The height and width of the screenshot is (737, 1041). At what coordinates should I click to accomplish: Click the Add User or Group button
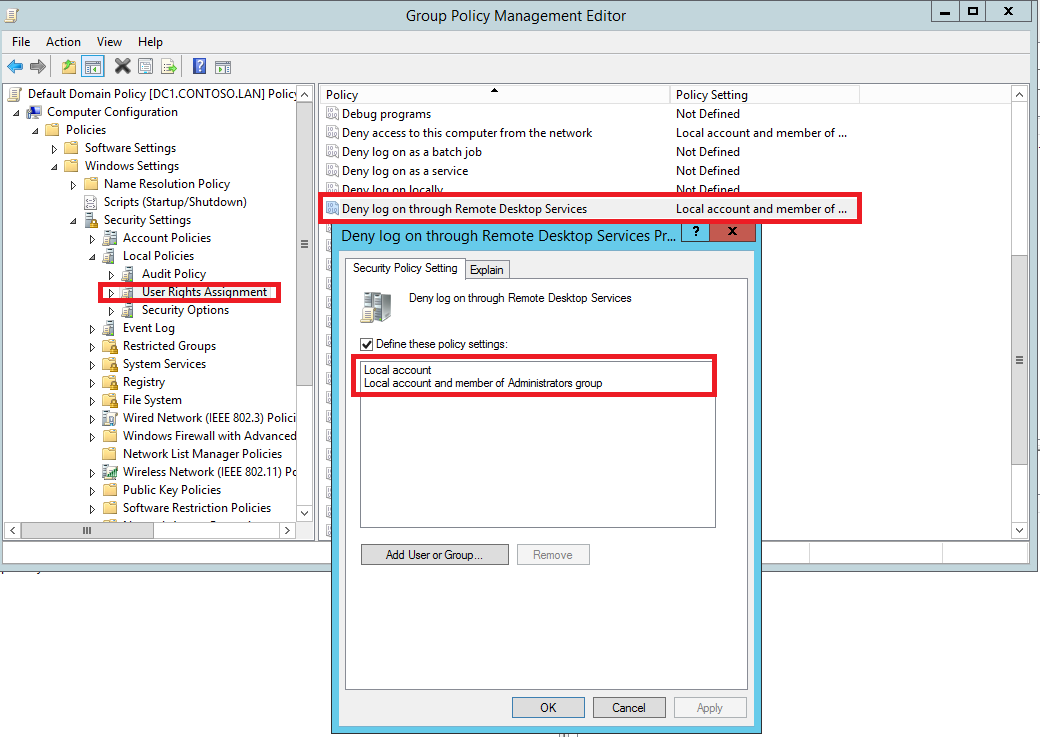point(434,555)
